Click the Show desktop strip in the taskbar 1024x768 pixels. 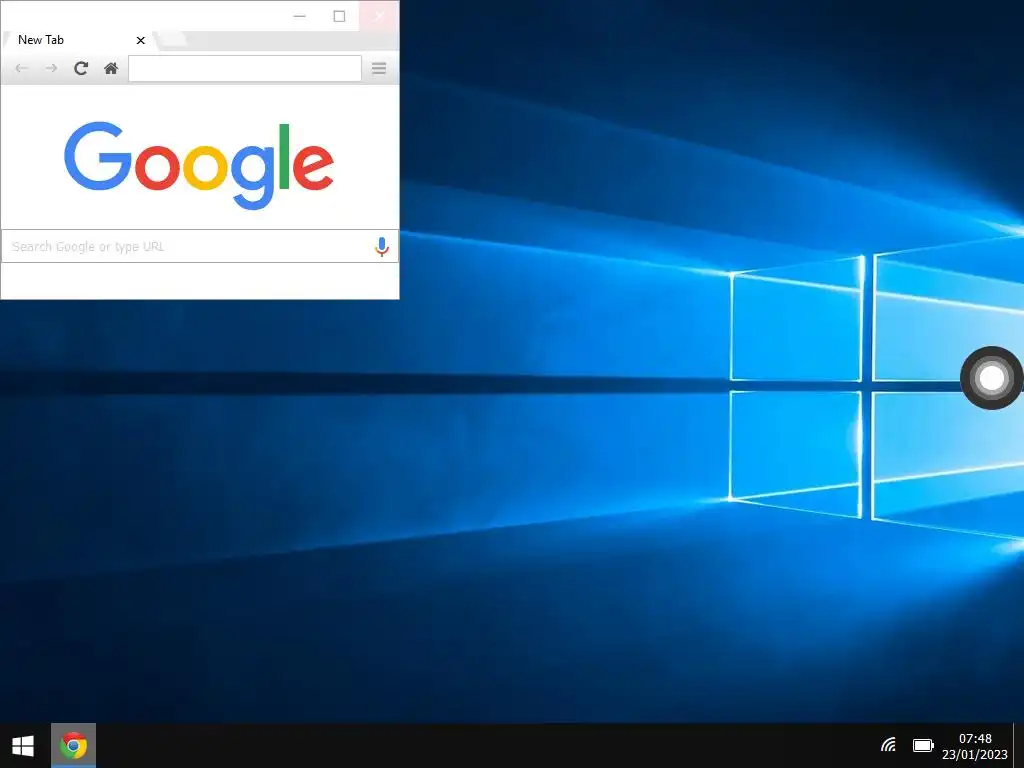coord(1019,746)
